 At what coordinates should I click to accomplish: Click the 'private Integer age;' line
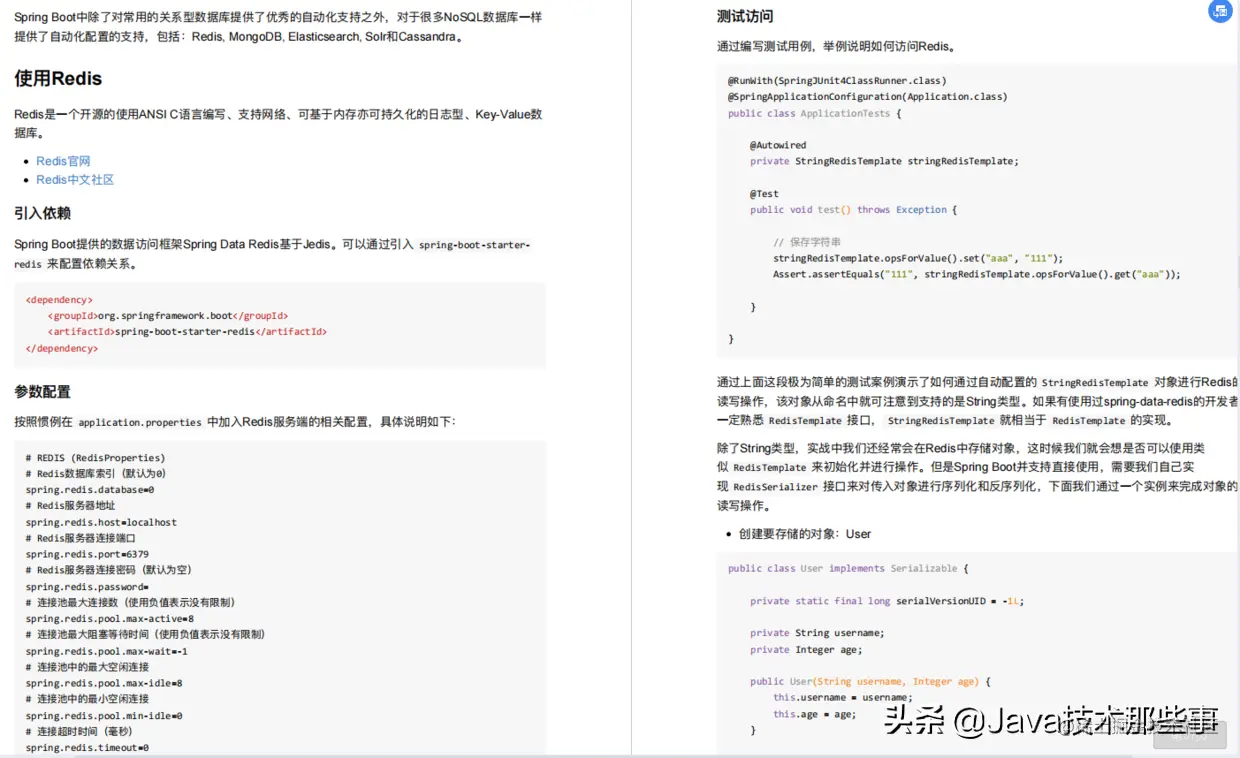coord(806,649)
